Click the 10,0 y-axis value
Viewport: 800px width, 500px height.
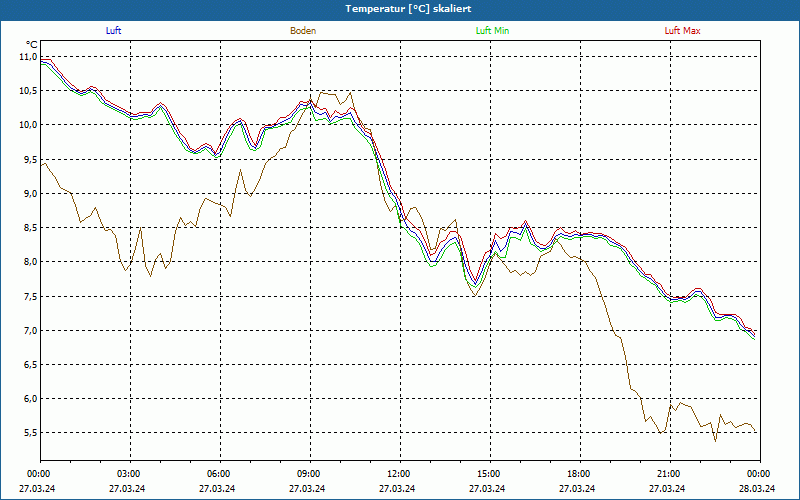tap(28, 125)
